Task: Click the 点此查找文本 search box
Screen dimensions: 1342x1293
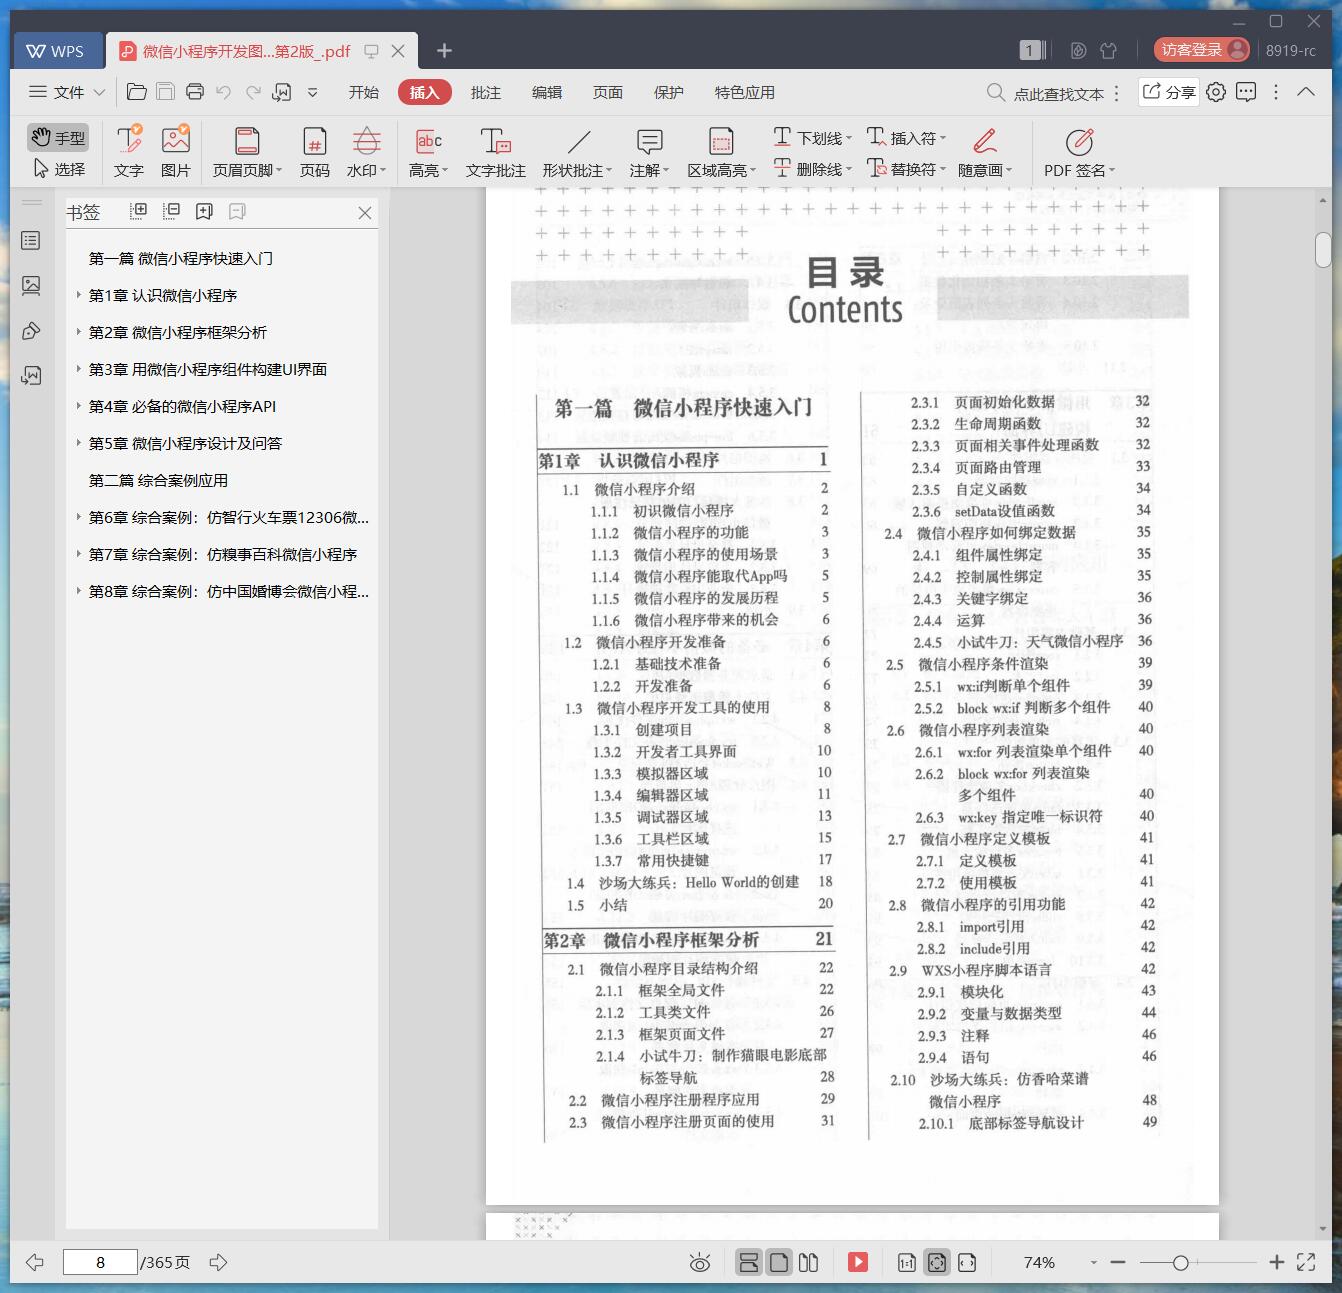Action: (x=1045, y=93)
